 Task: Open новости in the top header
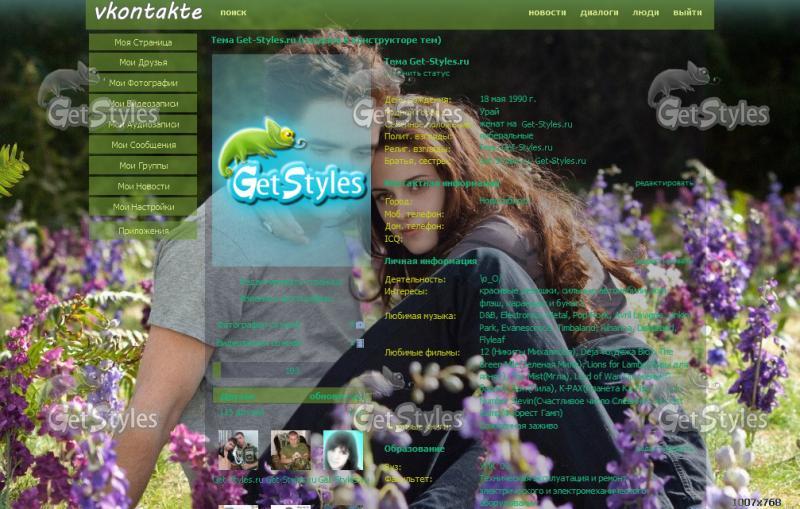coord(547,12)
